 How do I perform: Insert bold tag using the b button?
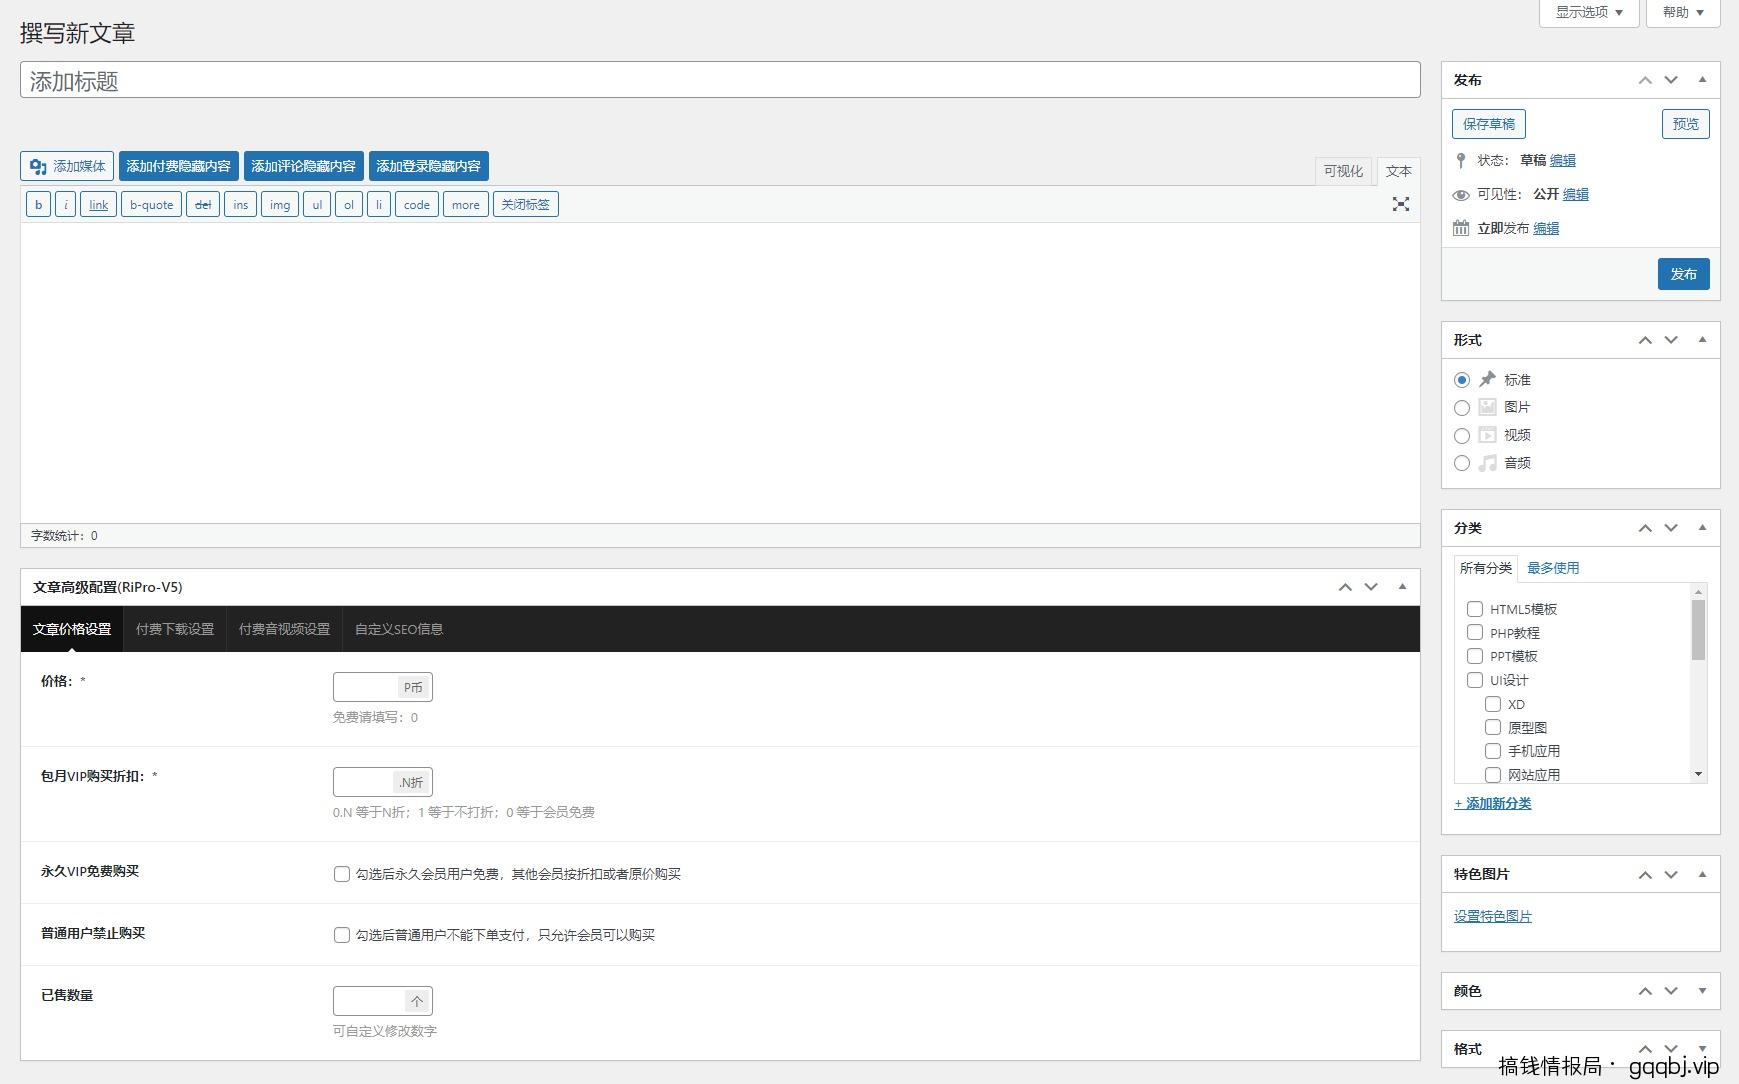click(x=38, y=205)
